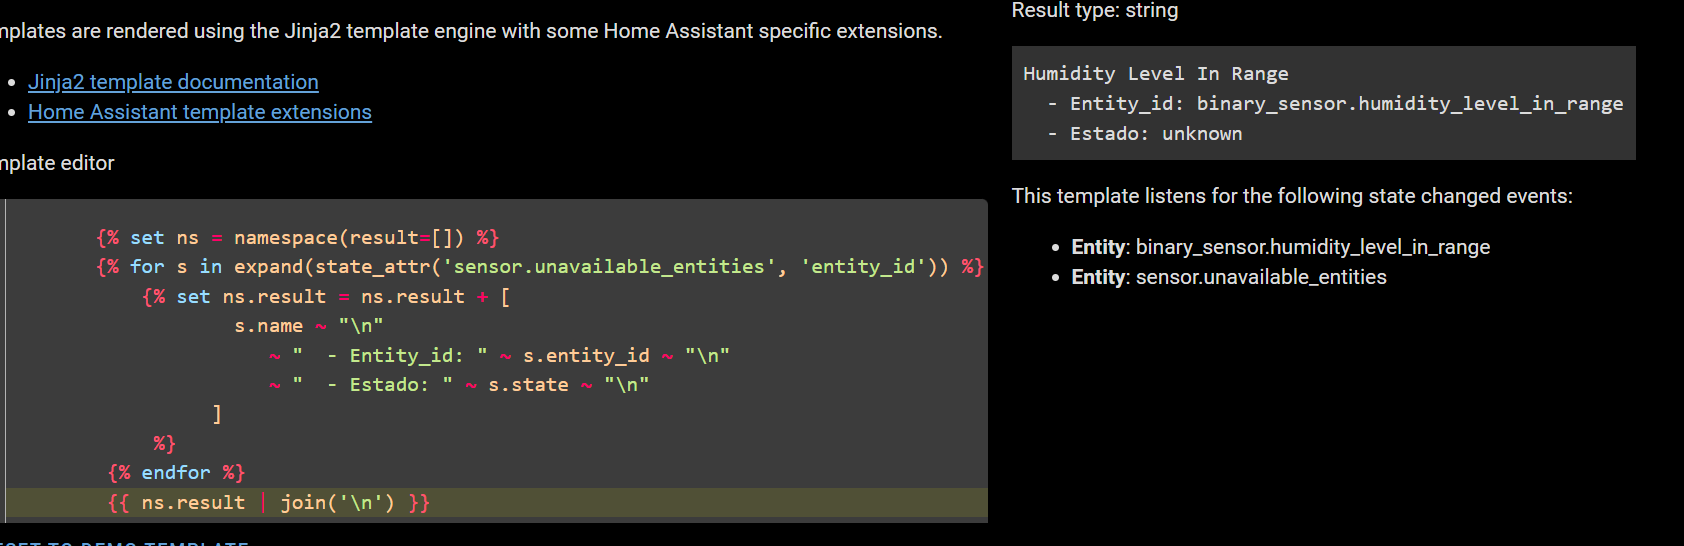Click the 'for s in expand' code line

540,267
